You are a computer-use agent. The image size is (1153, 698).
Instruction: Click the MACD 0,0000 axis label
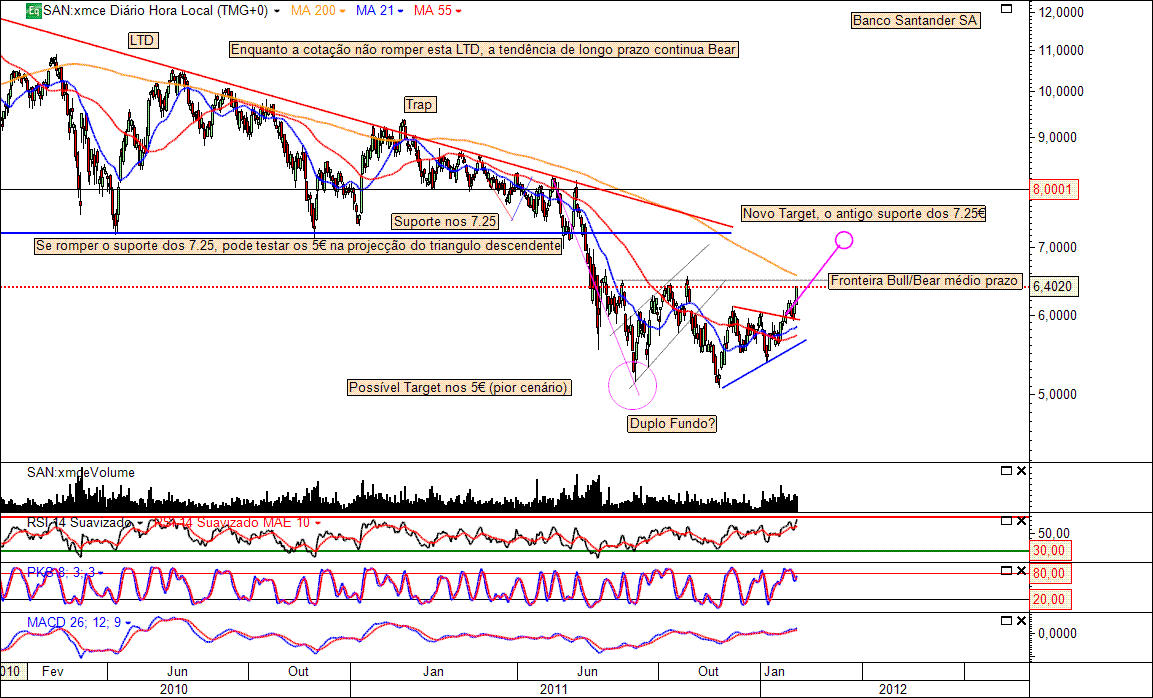click(x=1057, y=633)
